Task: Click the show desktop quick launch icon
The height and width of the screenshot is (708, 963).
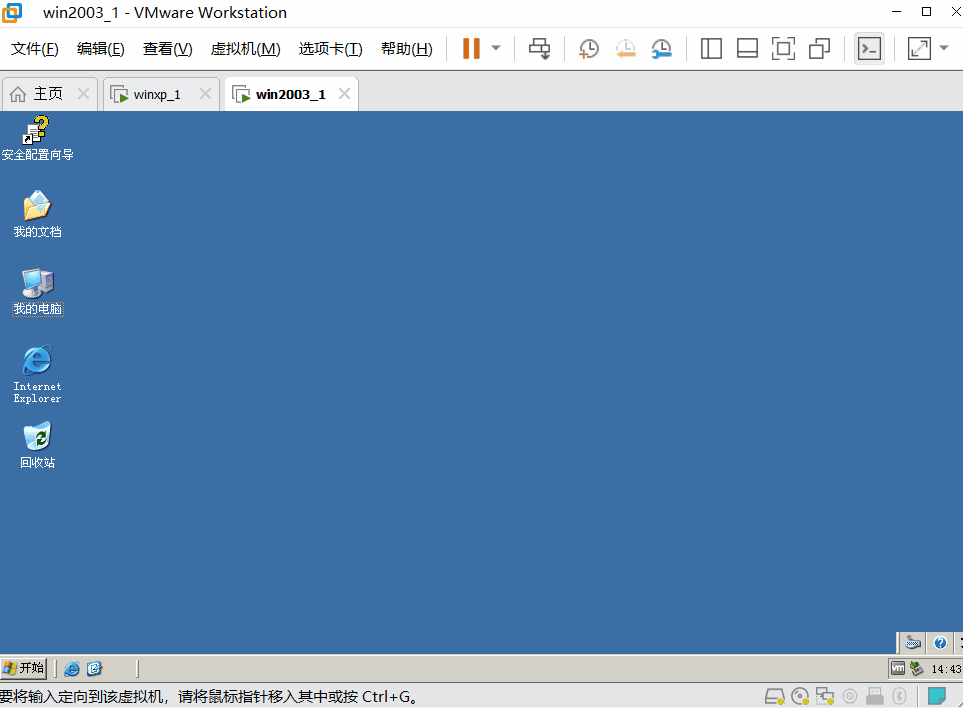Action: click(94, 669)
